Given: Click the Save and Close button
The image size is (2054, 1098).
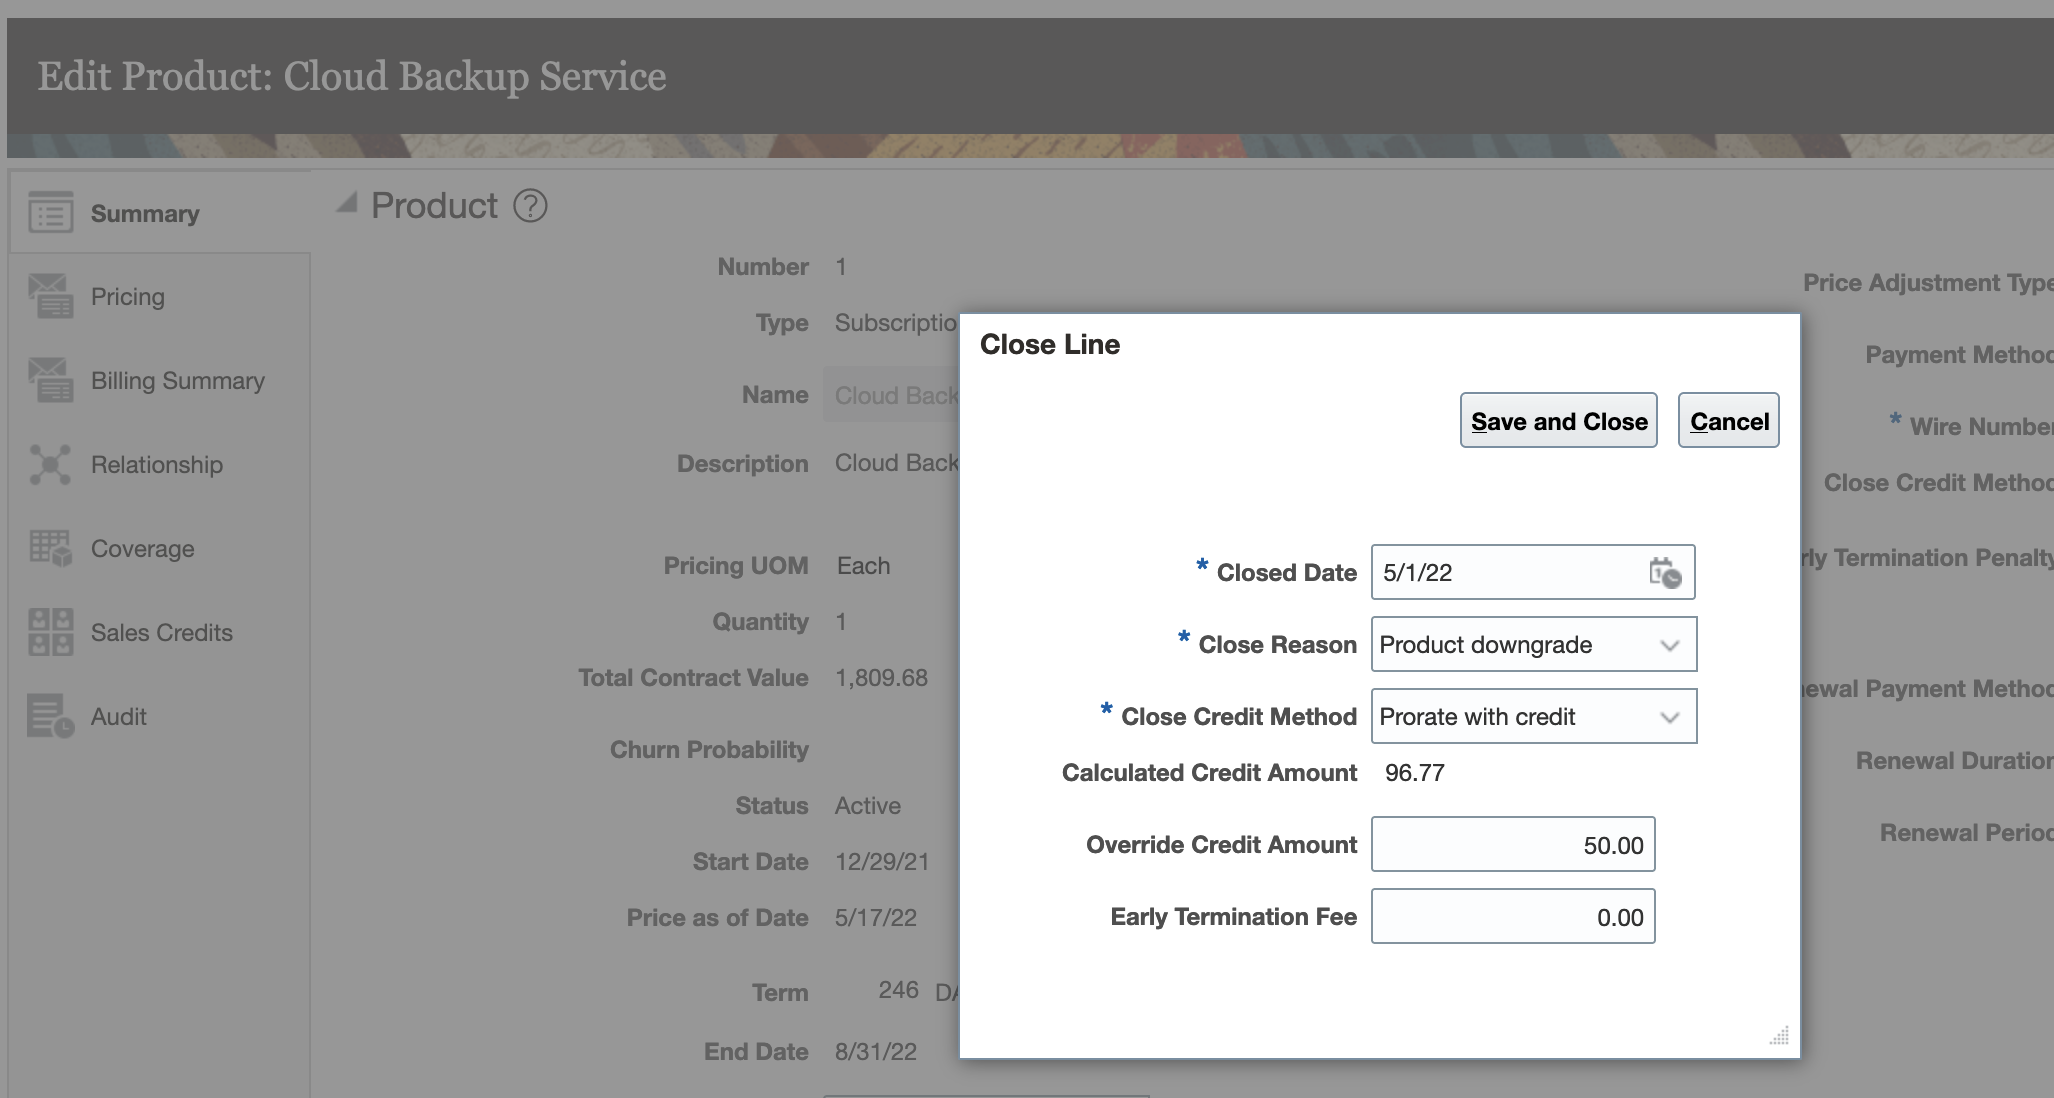Looking at the screenshot, I should (x=1558, y=421).
